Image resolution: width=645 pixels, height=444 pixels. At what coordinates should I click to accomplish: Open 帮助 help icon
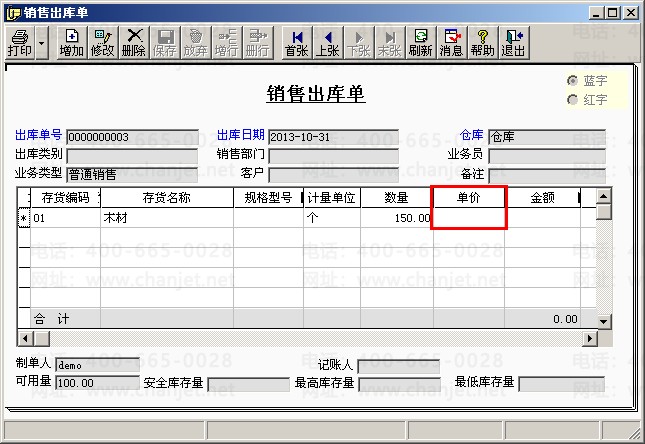(x=483, y=43)
